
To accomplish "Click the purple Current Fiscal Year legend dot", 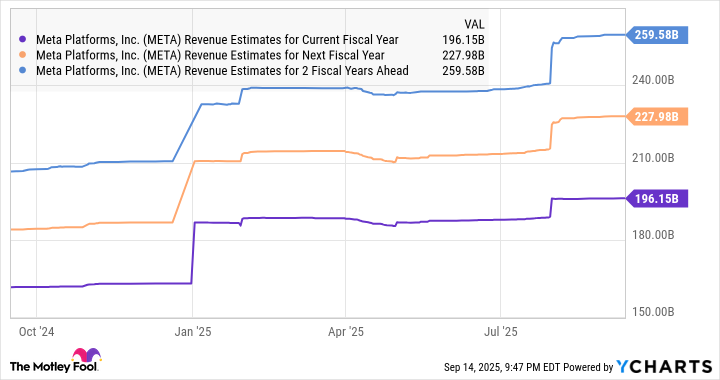I will click(23, 40).
